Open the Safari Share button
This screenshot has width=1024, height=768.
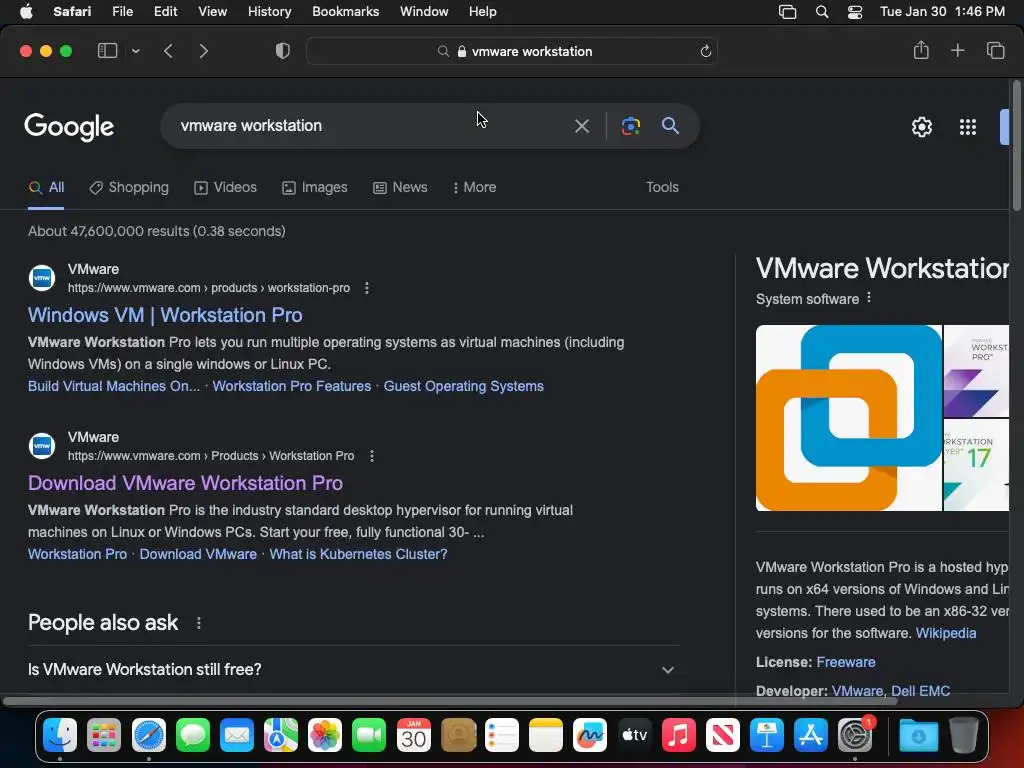(x=921, y=50)
